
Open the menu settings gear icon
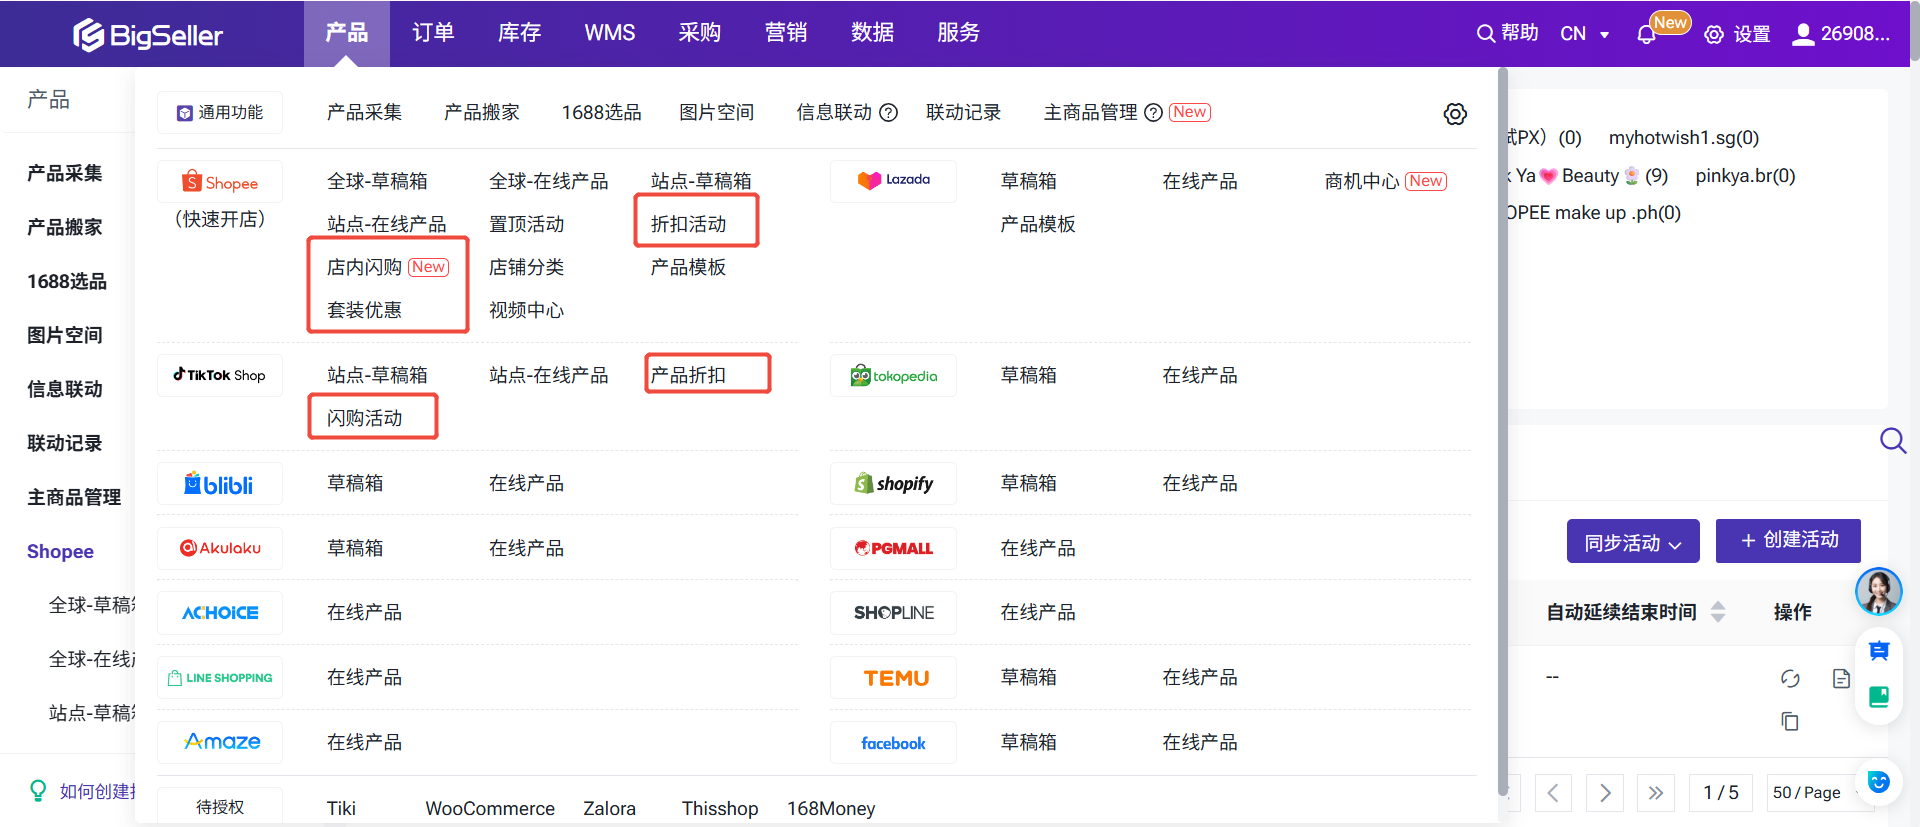tap(1455, 114)
